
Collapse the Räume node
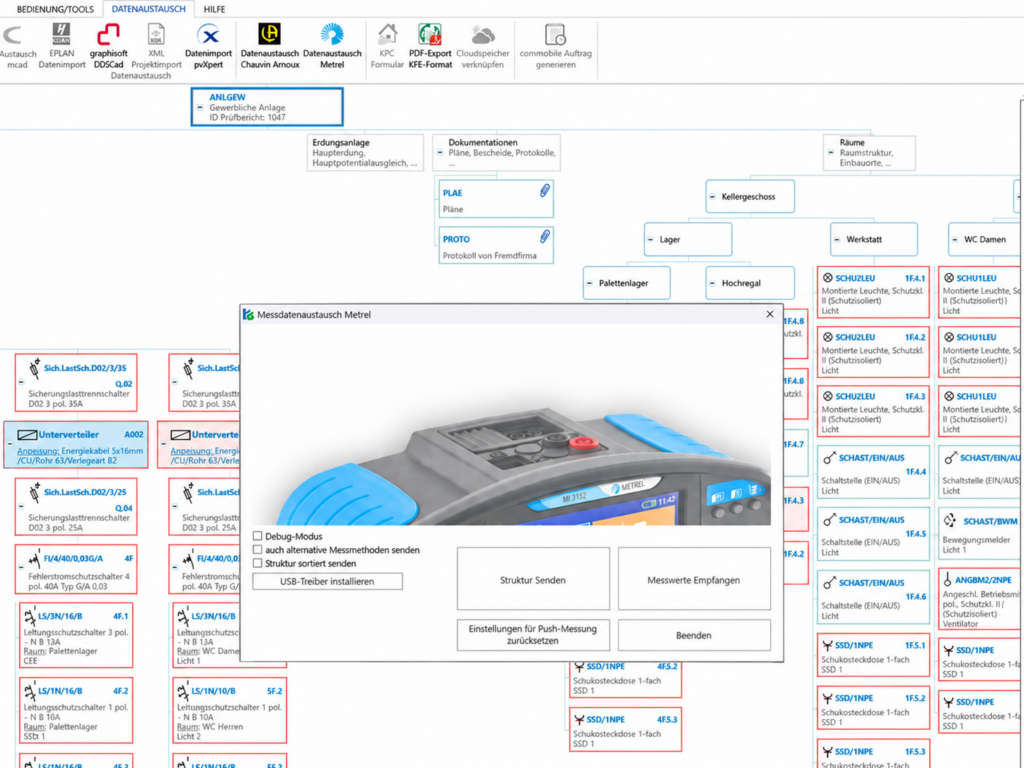tap(831, 152)
